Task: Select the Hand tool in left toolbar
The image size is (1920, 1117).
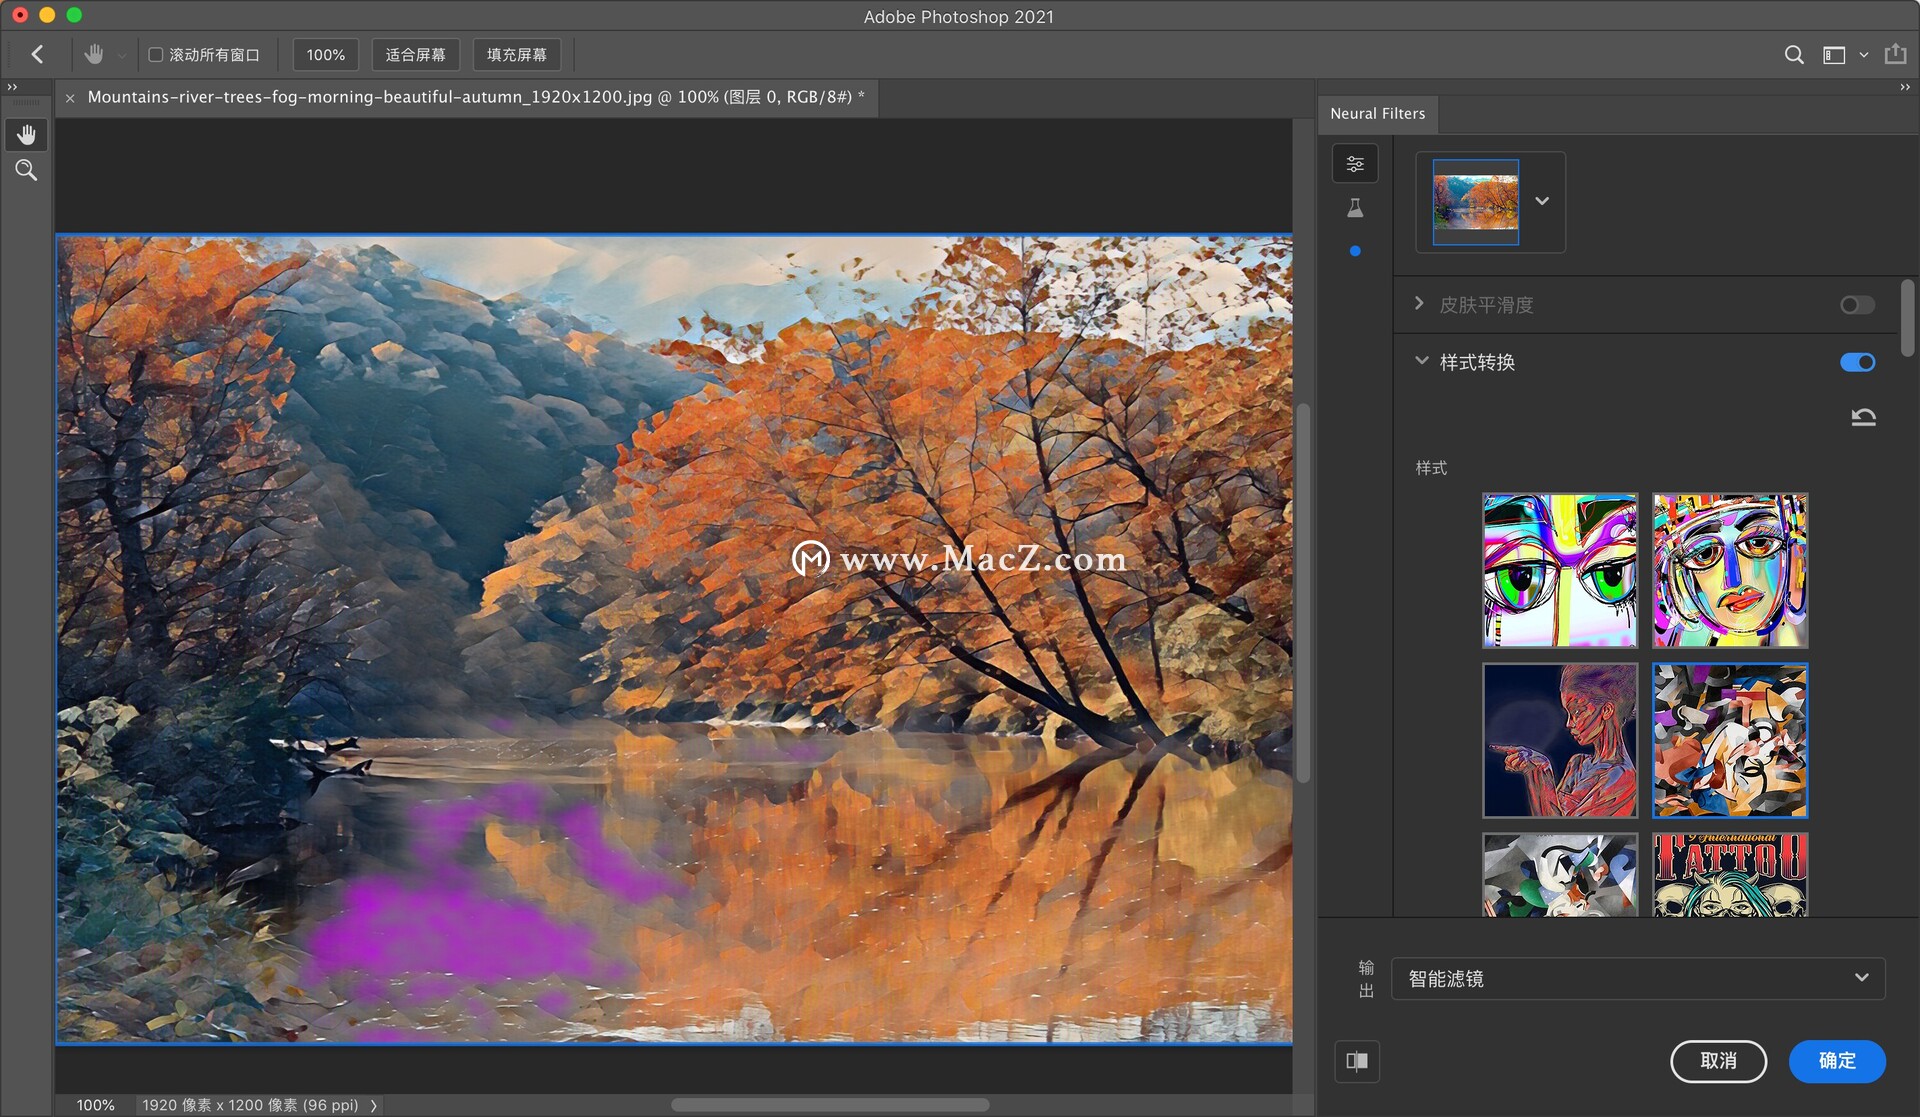Action: tap(26, 134)
